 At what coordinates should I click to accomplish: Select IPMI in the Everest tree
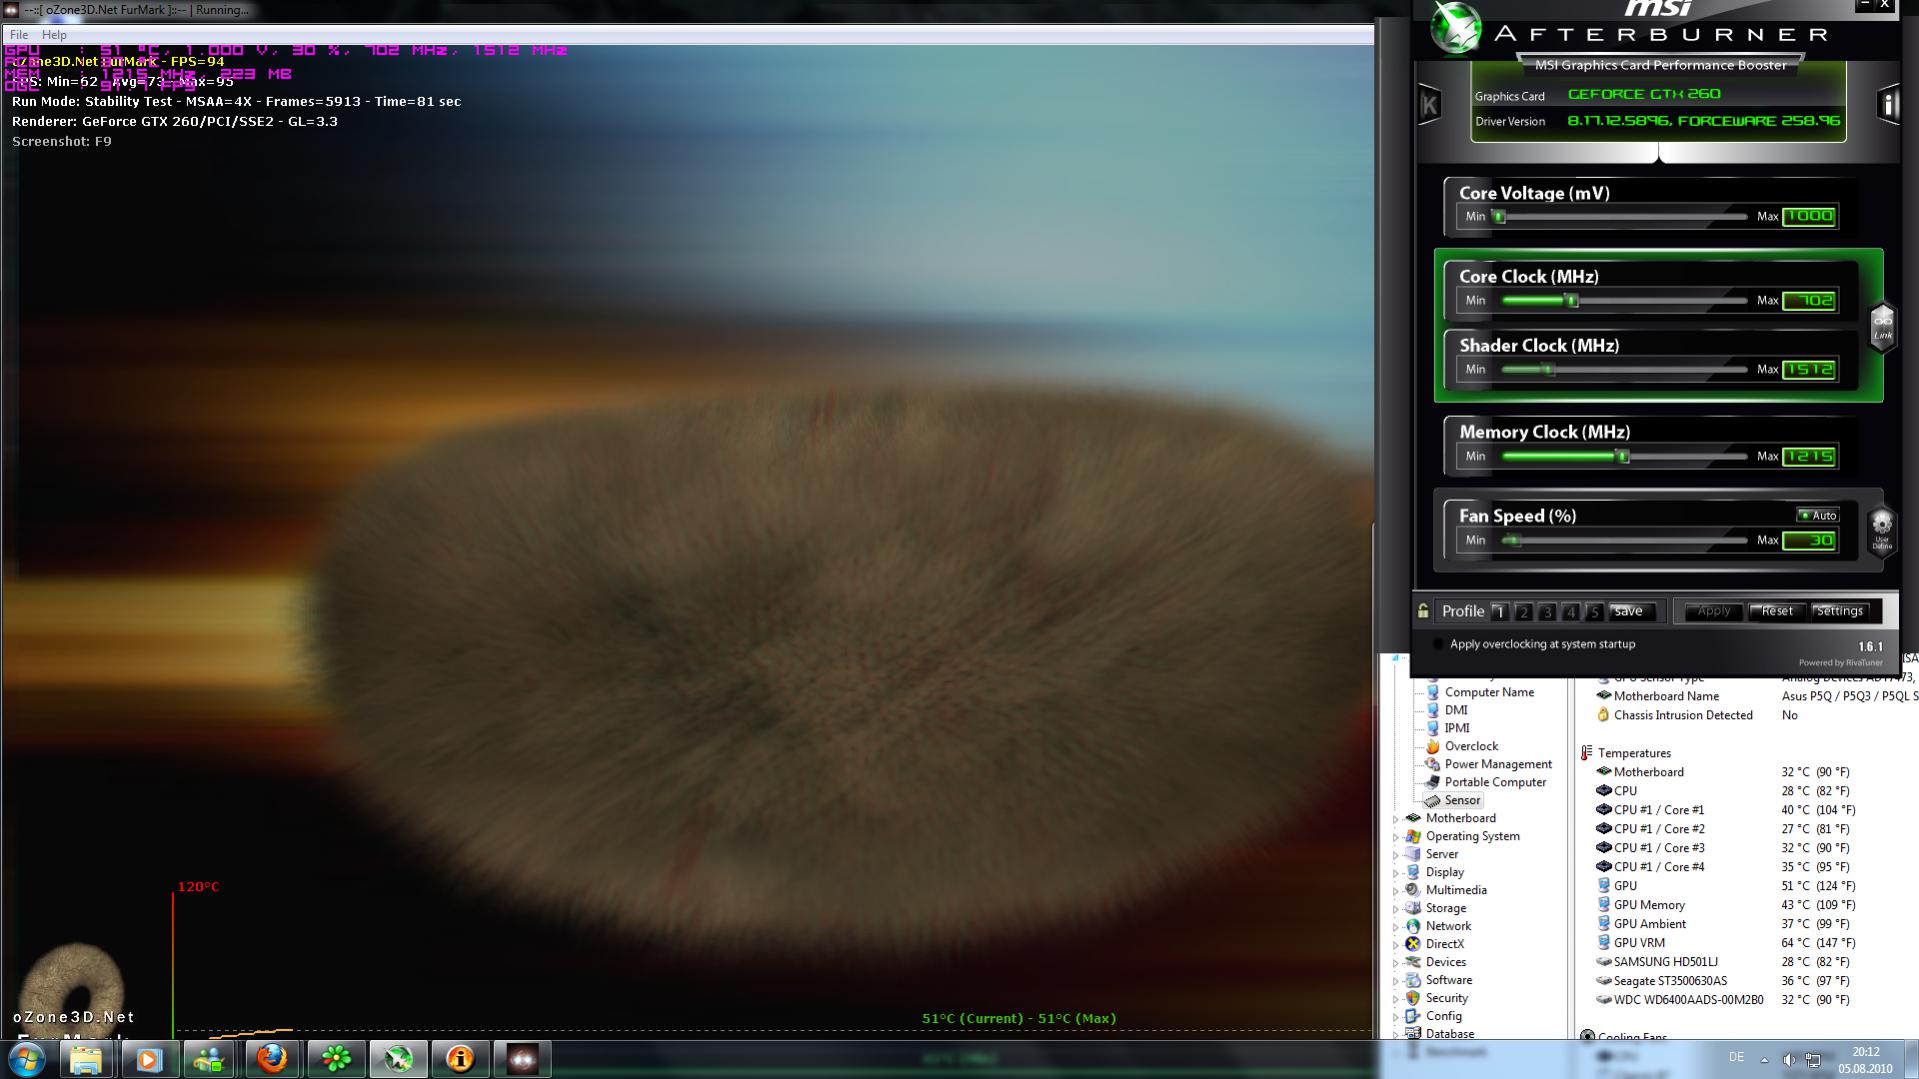[x=1457, y=728]
